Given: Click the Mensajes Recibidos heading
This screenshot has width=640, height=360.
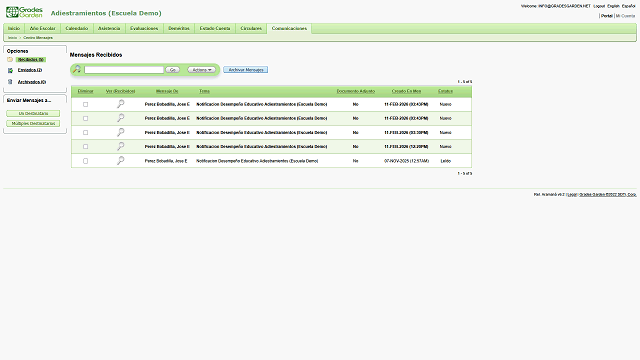Looking at the screenshot, I should [x=96, y=55].
